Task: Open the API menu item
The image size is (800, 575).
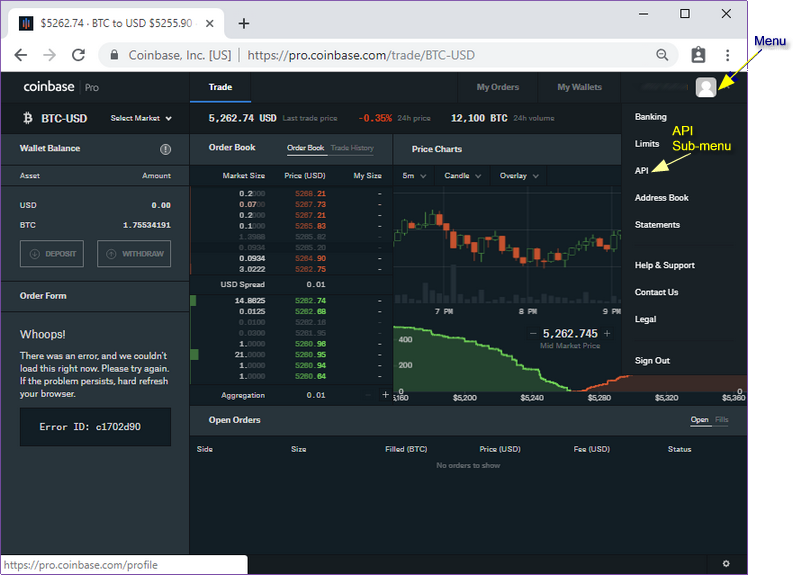Action: [641, 170]
